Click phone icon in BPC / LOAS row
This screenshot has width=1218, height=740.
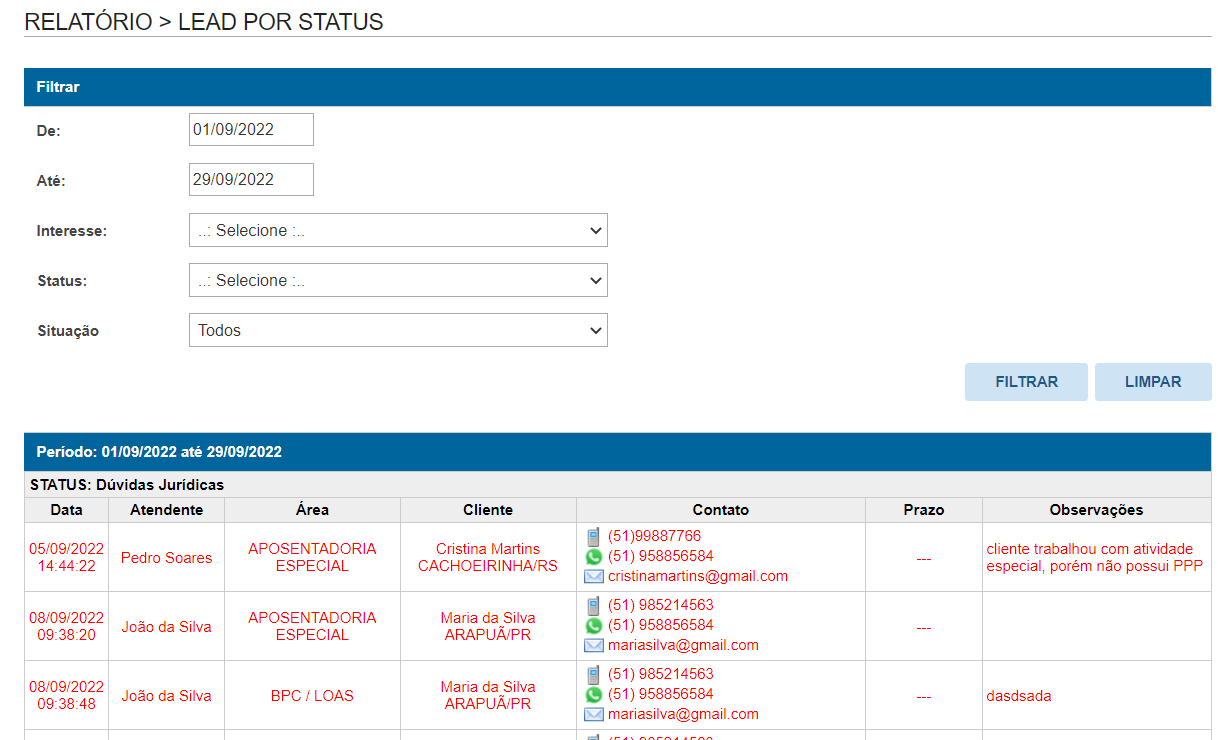click(593, 675)
